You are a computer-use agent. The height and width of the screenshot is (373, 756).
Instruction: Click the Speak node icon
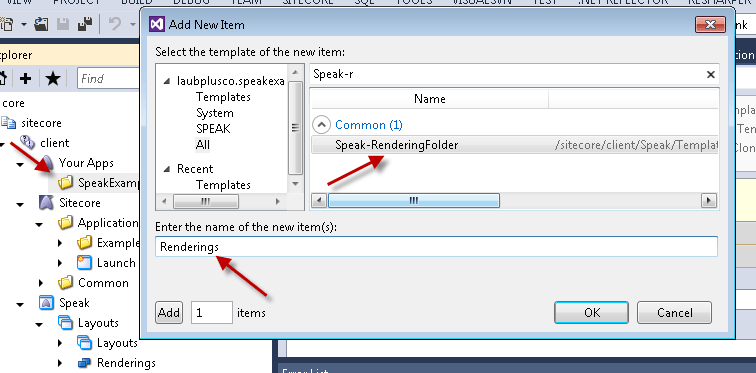pos(46,303)
